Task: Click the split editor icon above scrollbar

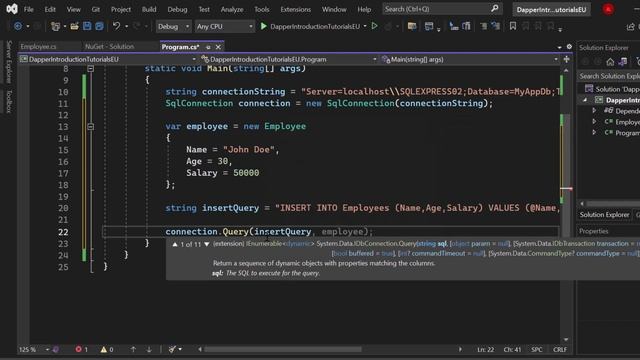Action: 567,59
